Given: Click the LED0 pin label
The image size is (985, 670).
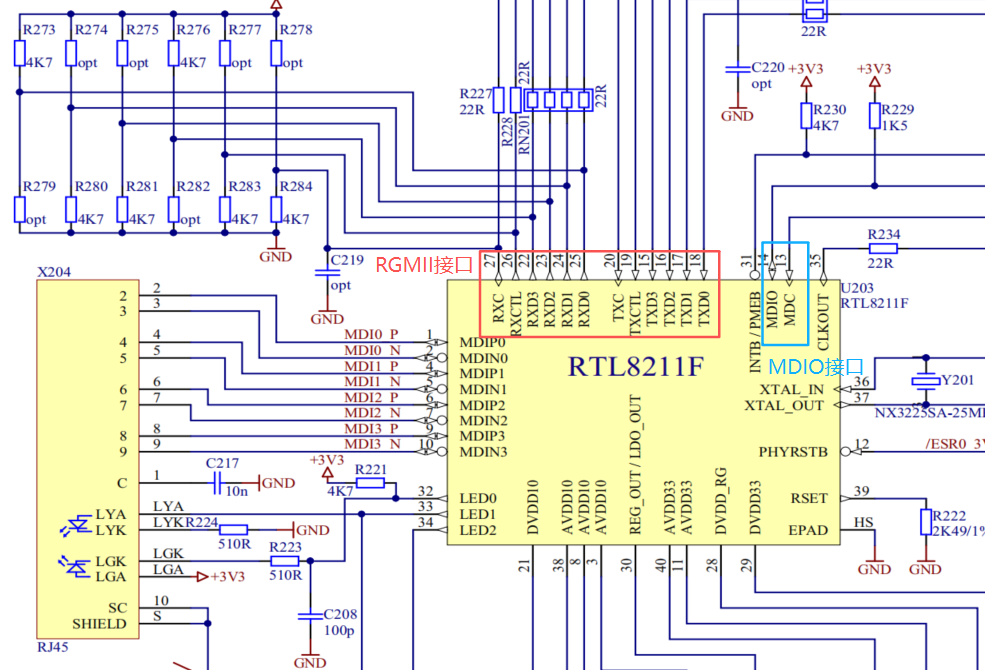Looking at the screenshot, I should (x=478, y=499).
